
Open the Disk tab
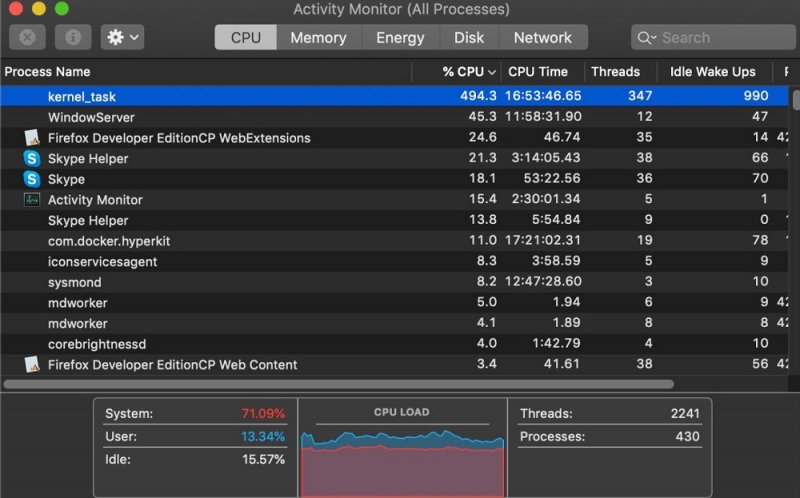[x=469, y=37]
